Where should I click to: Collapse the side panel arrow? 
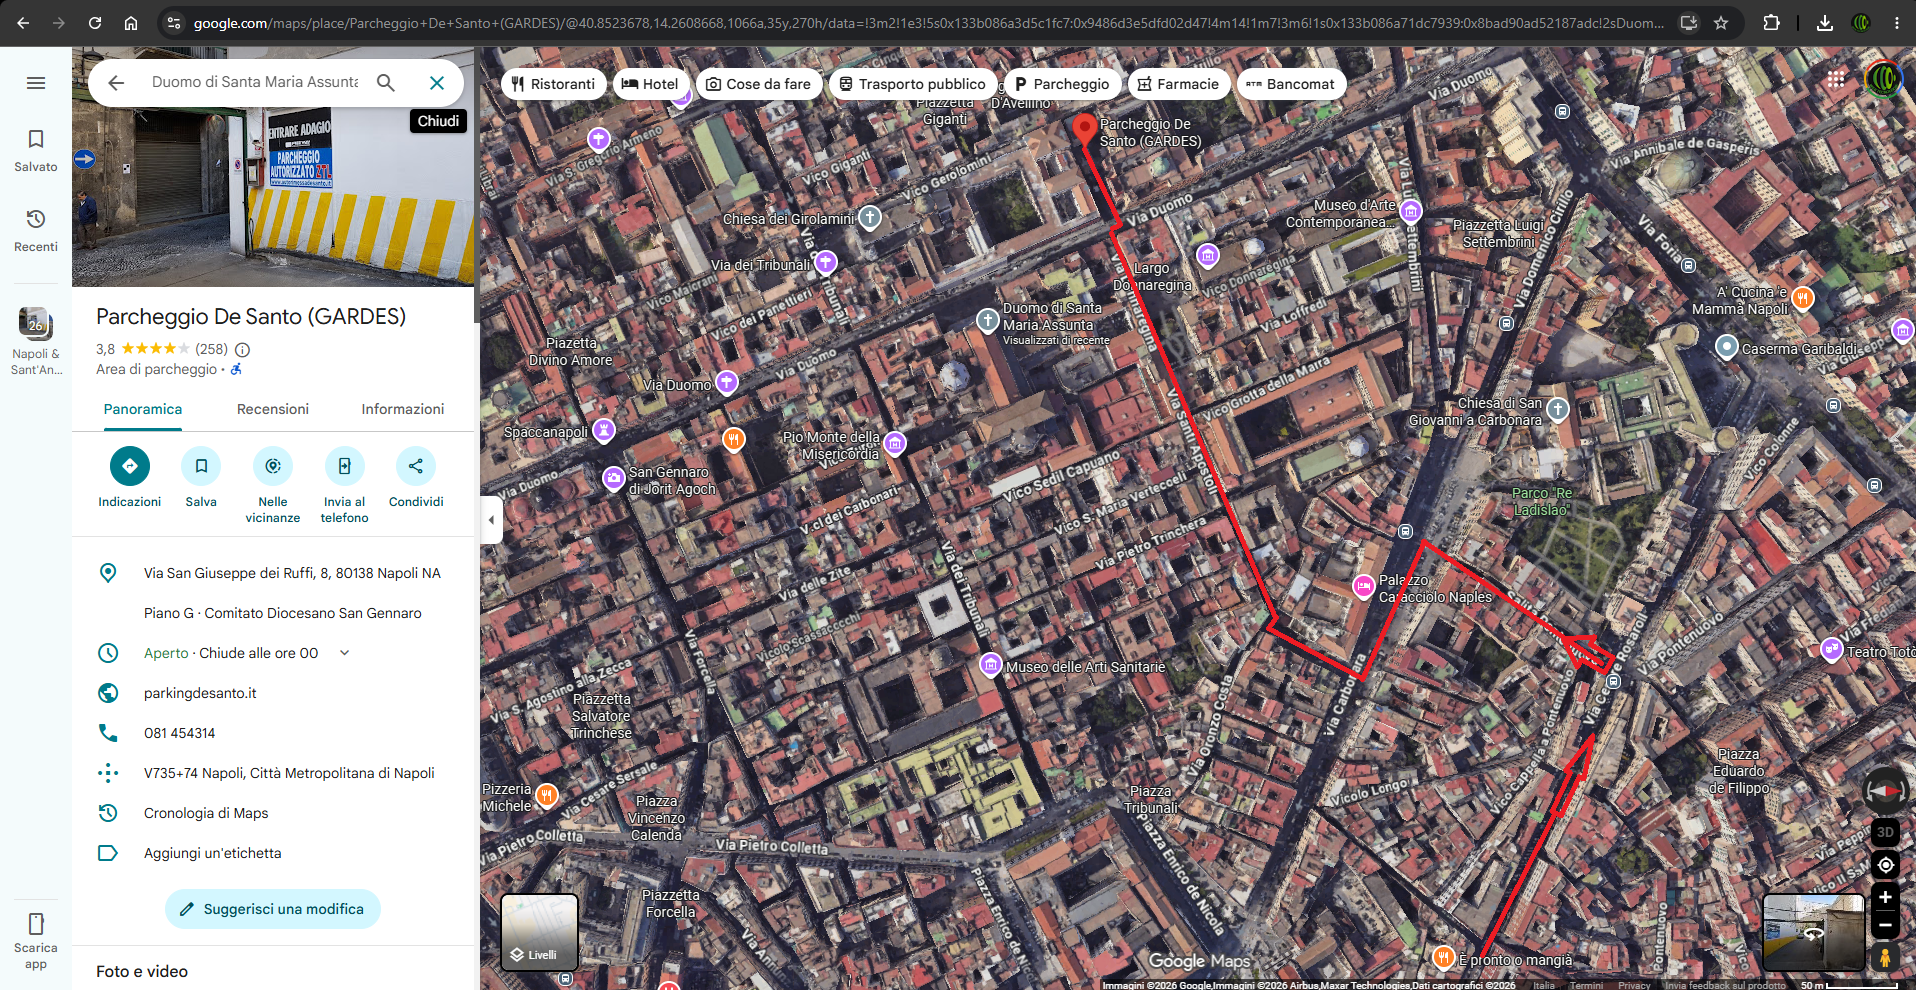click(491, 520)
